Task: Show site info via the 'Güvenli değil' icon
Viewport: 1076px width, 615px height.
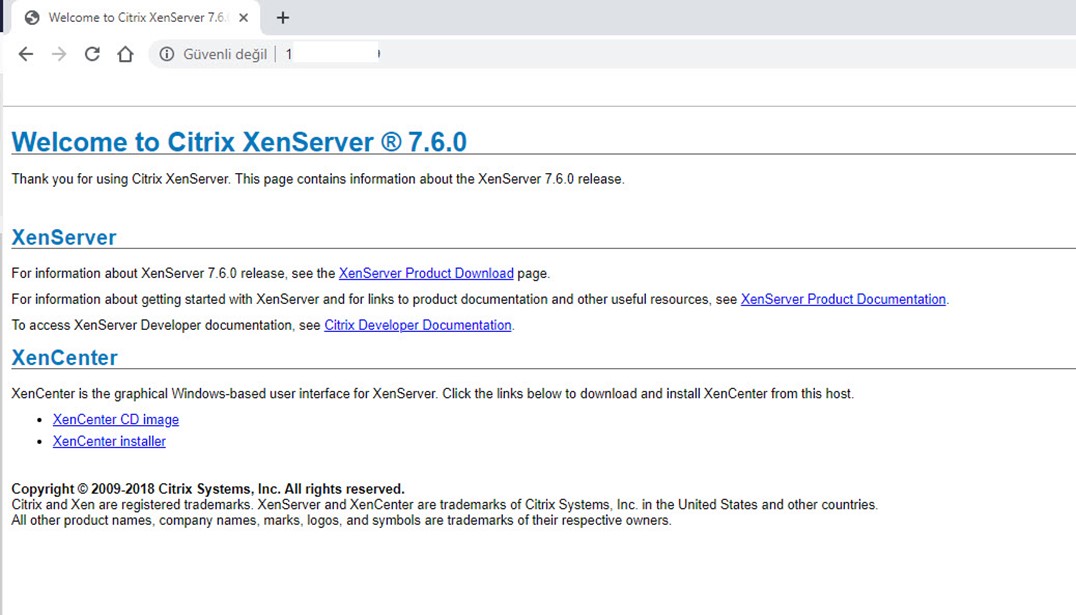Action: click(x=167, y=54)
